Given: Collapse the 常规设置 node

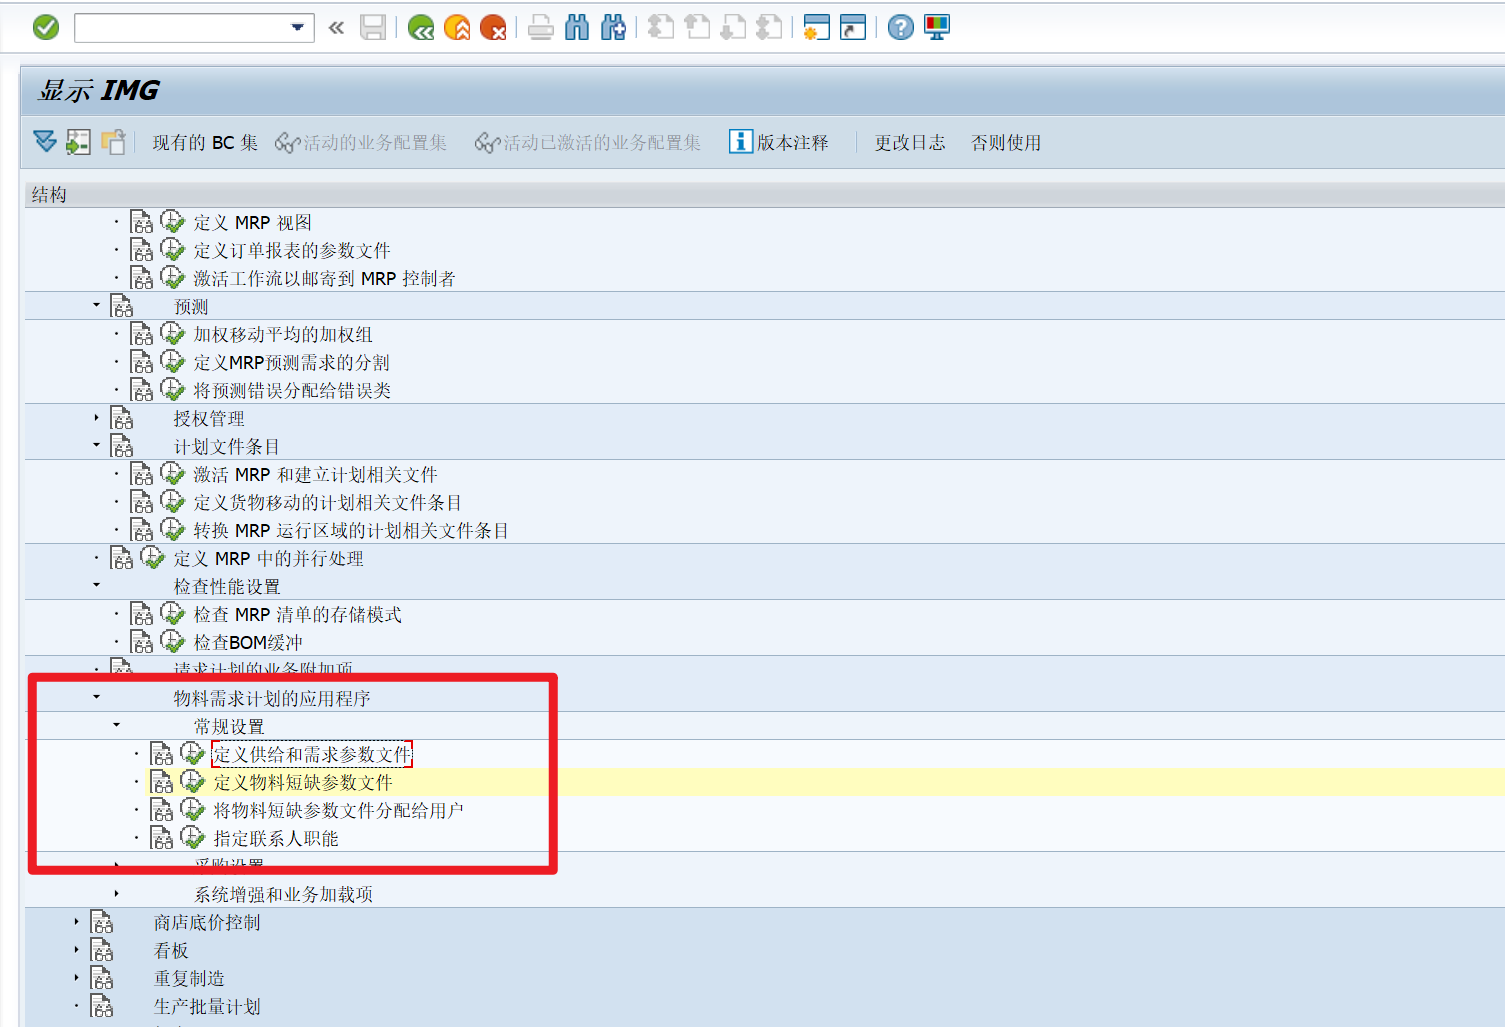Looking at the screenshot, I should point(116,725).
